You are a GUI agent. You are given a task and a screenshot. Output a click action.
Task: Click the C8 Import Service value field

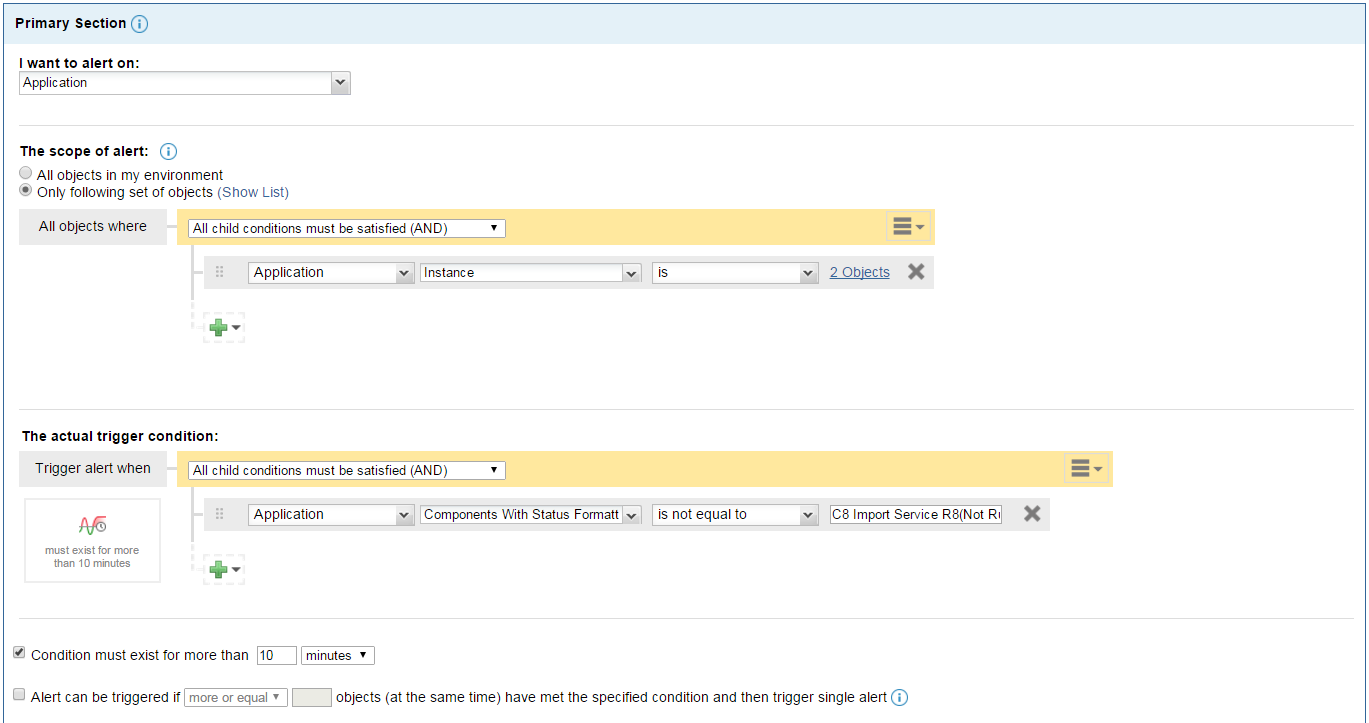coord(916,514)
